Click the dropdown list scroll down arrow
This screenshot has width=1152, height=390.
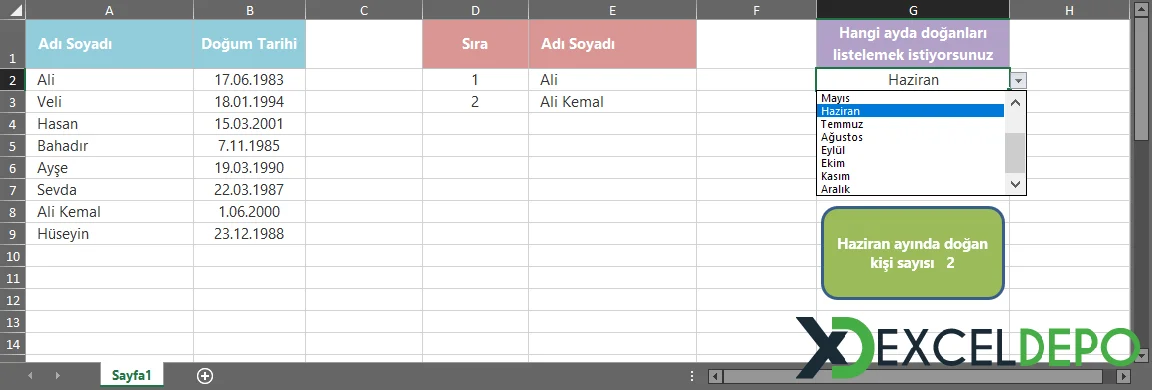click(1015, 184)
